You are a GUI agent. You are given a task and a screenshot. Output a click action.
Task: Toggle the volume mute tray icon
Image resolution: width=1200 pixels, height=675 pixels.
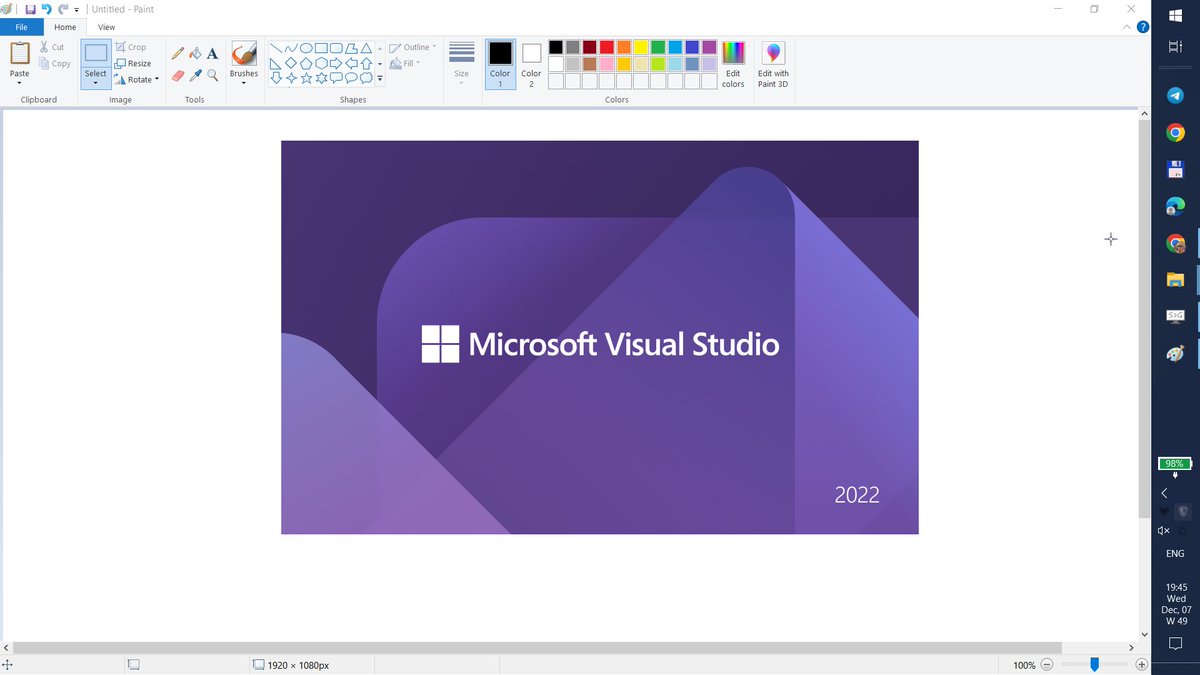(x=1164, y=530)
